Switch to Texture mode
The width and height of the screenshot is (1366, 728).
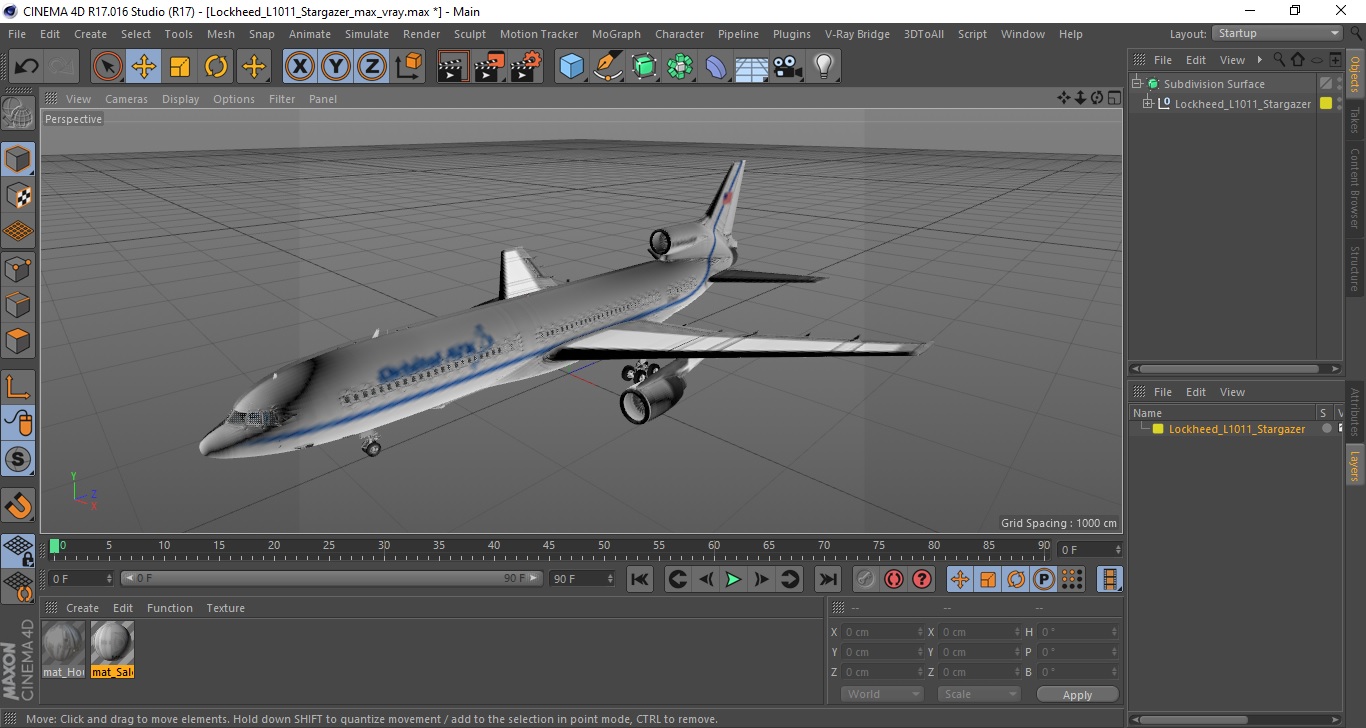(18, 195)
